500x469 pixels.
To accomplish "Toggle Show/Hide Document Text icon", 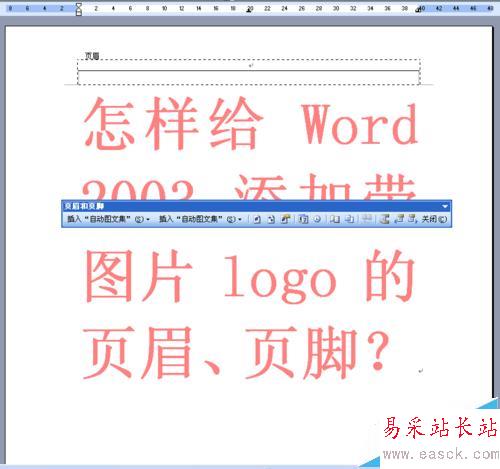I will point(349,219).
